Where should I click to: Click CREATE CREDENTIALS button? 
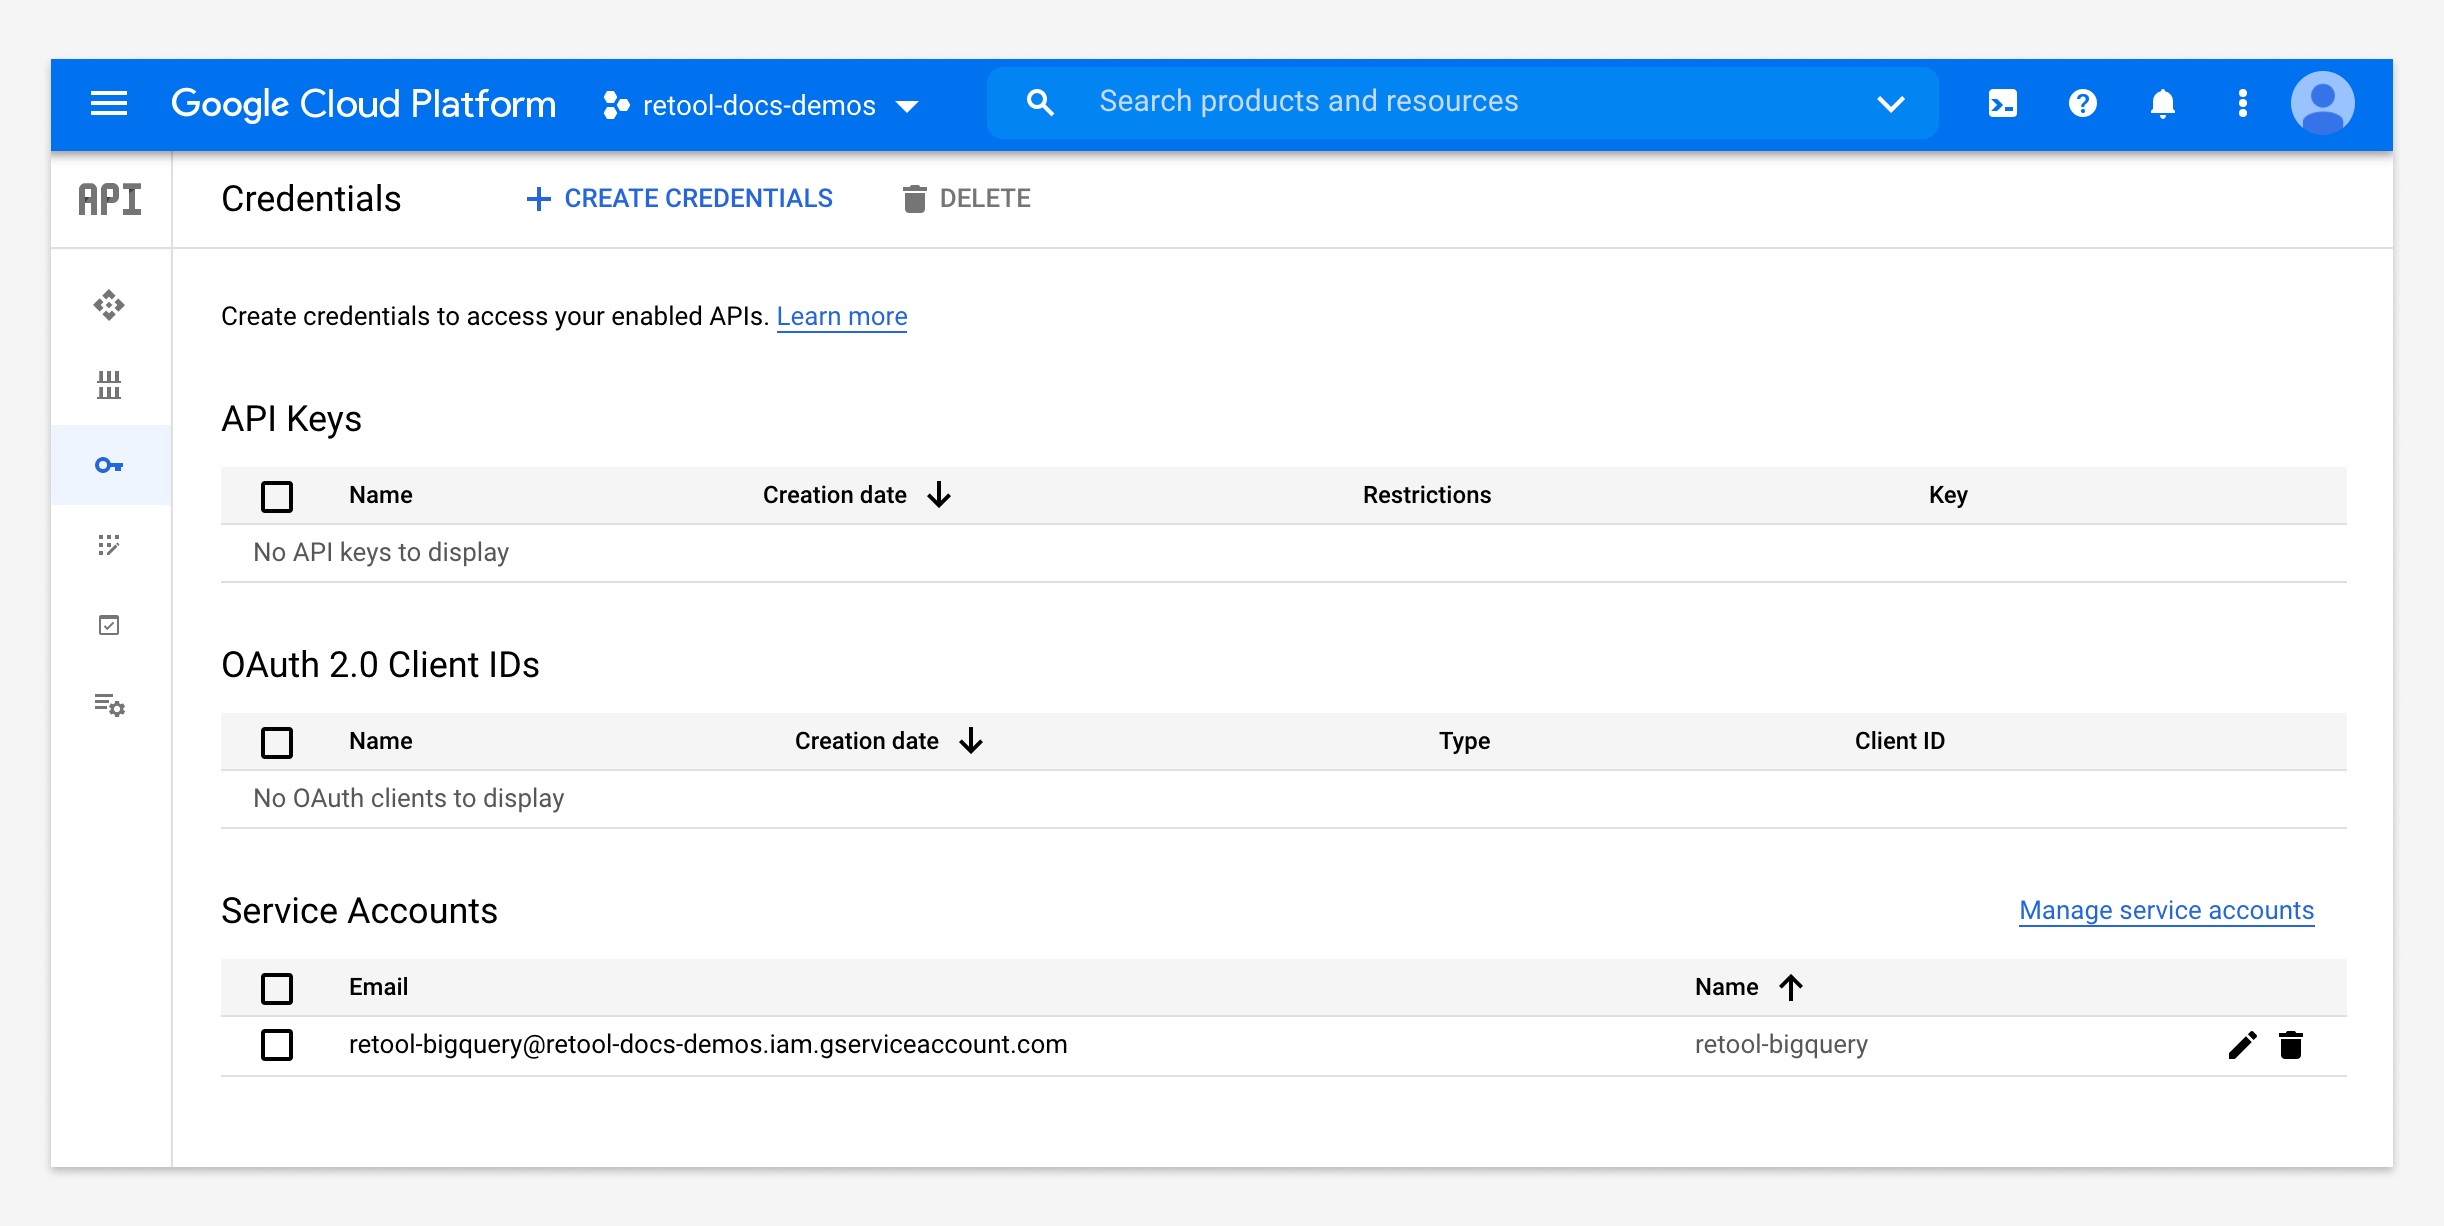click(x=679, y=199)
